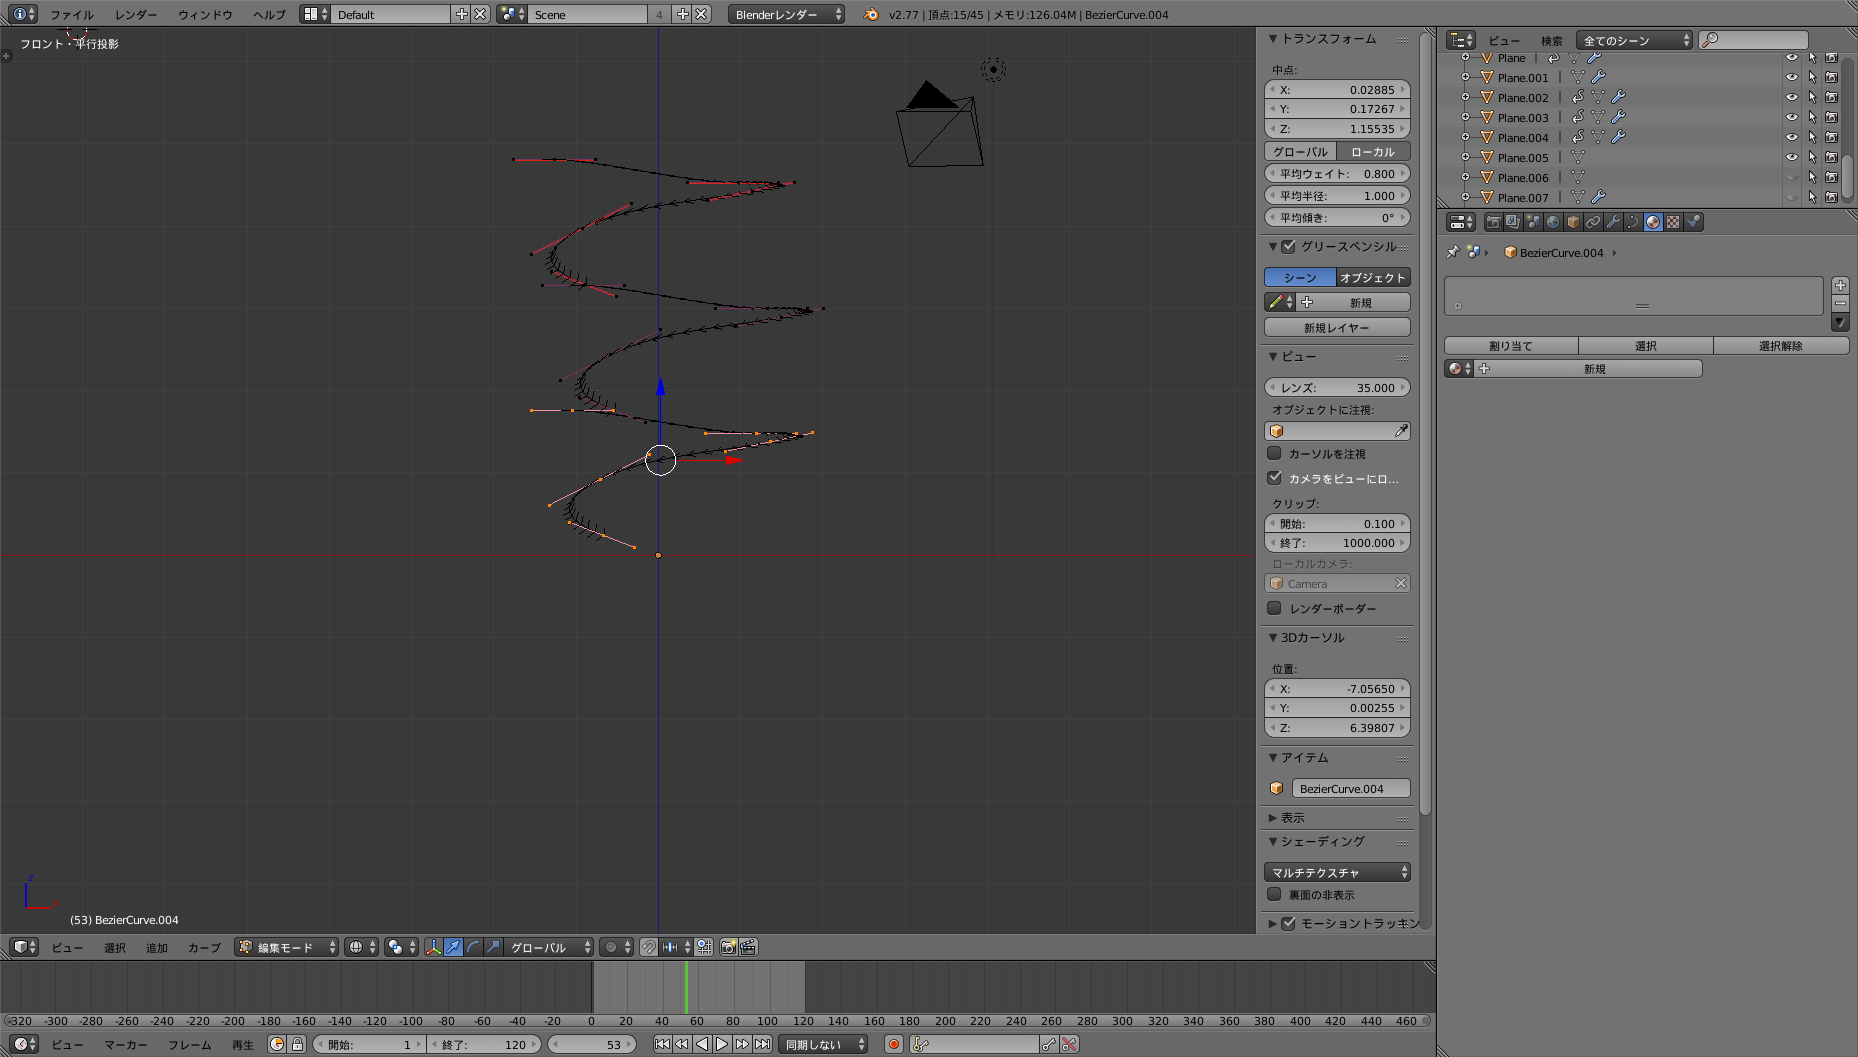
Task: Click the material Assign button
Action: coord(1511,345)
